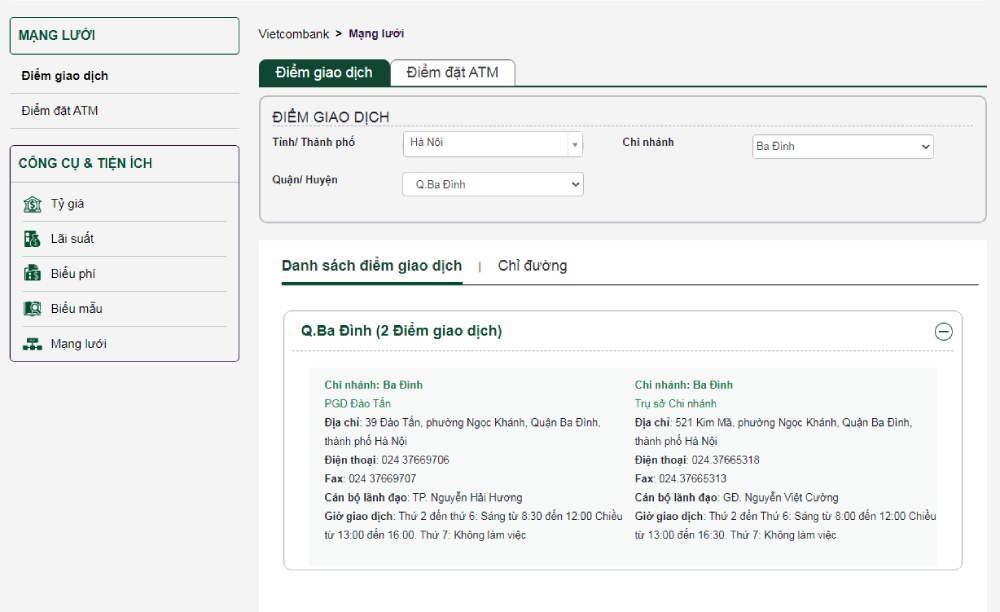The image size is (1000, 612).
Task: Switch to the Chỉ đường directions tab
Action: coord(532,266)
